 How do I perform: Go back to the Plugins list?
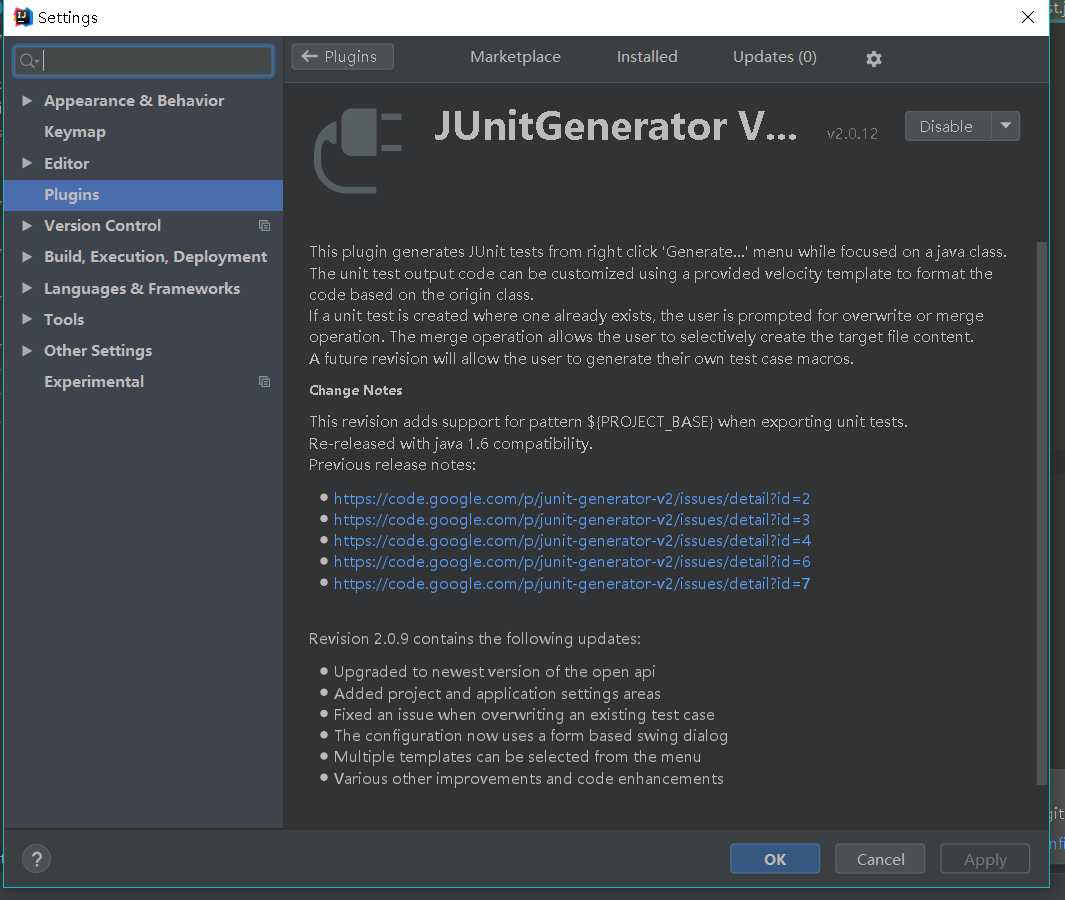click(x=342, y=56)
